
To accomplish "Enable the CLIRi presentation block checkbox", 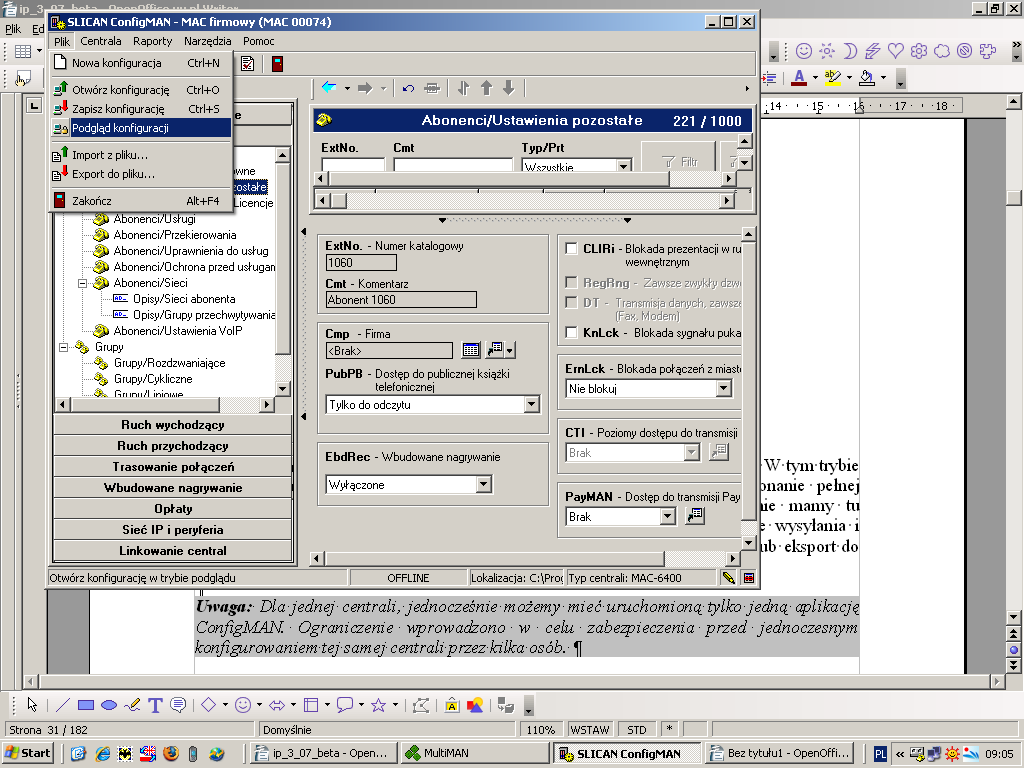I will pyautogui.click(x=571, y=248).
